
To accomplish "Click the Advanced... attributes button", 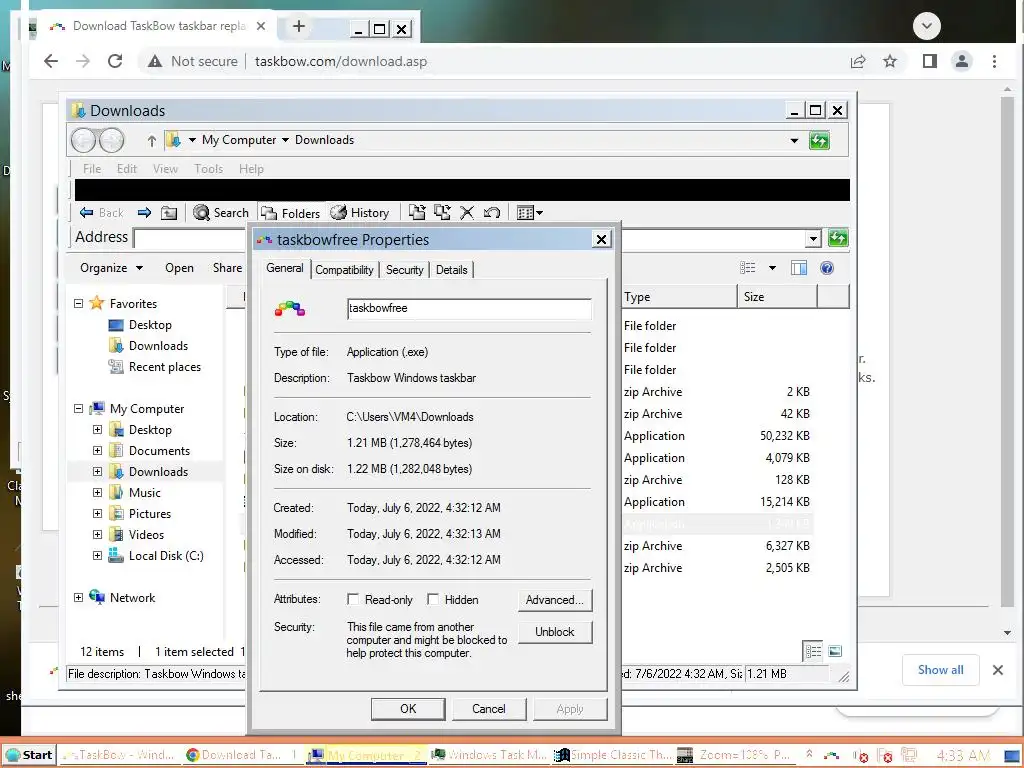I will coord(555,600).
